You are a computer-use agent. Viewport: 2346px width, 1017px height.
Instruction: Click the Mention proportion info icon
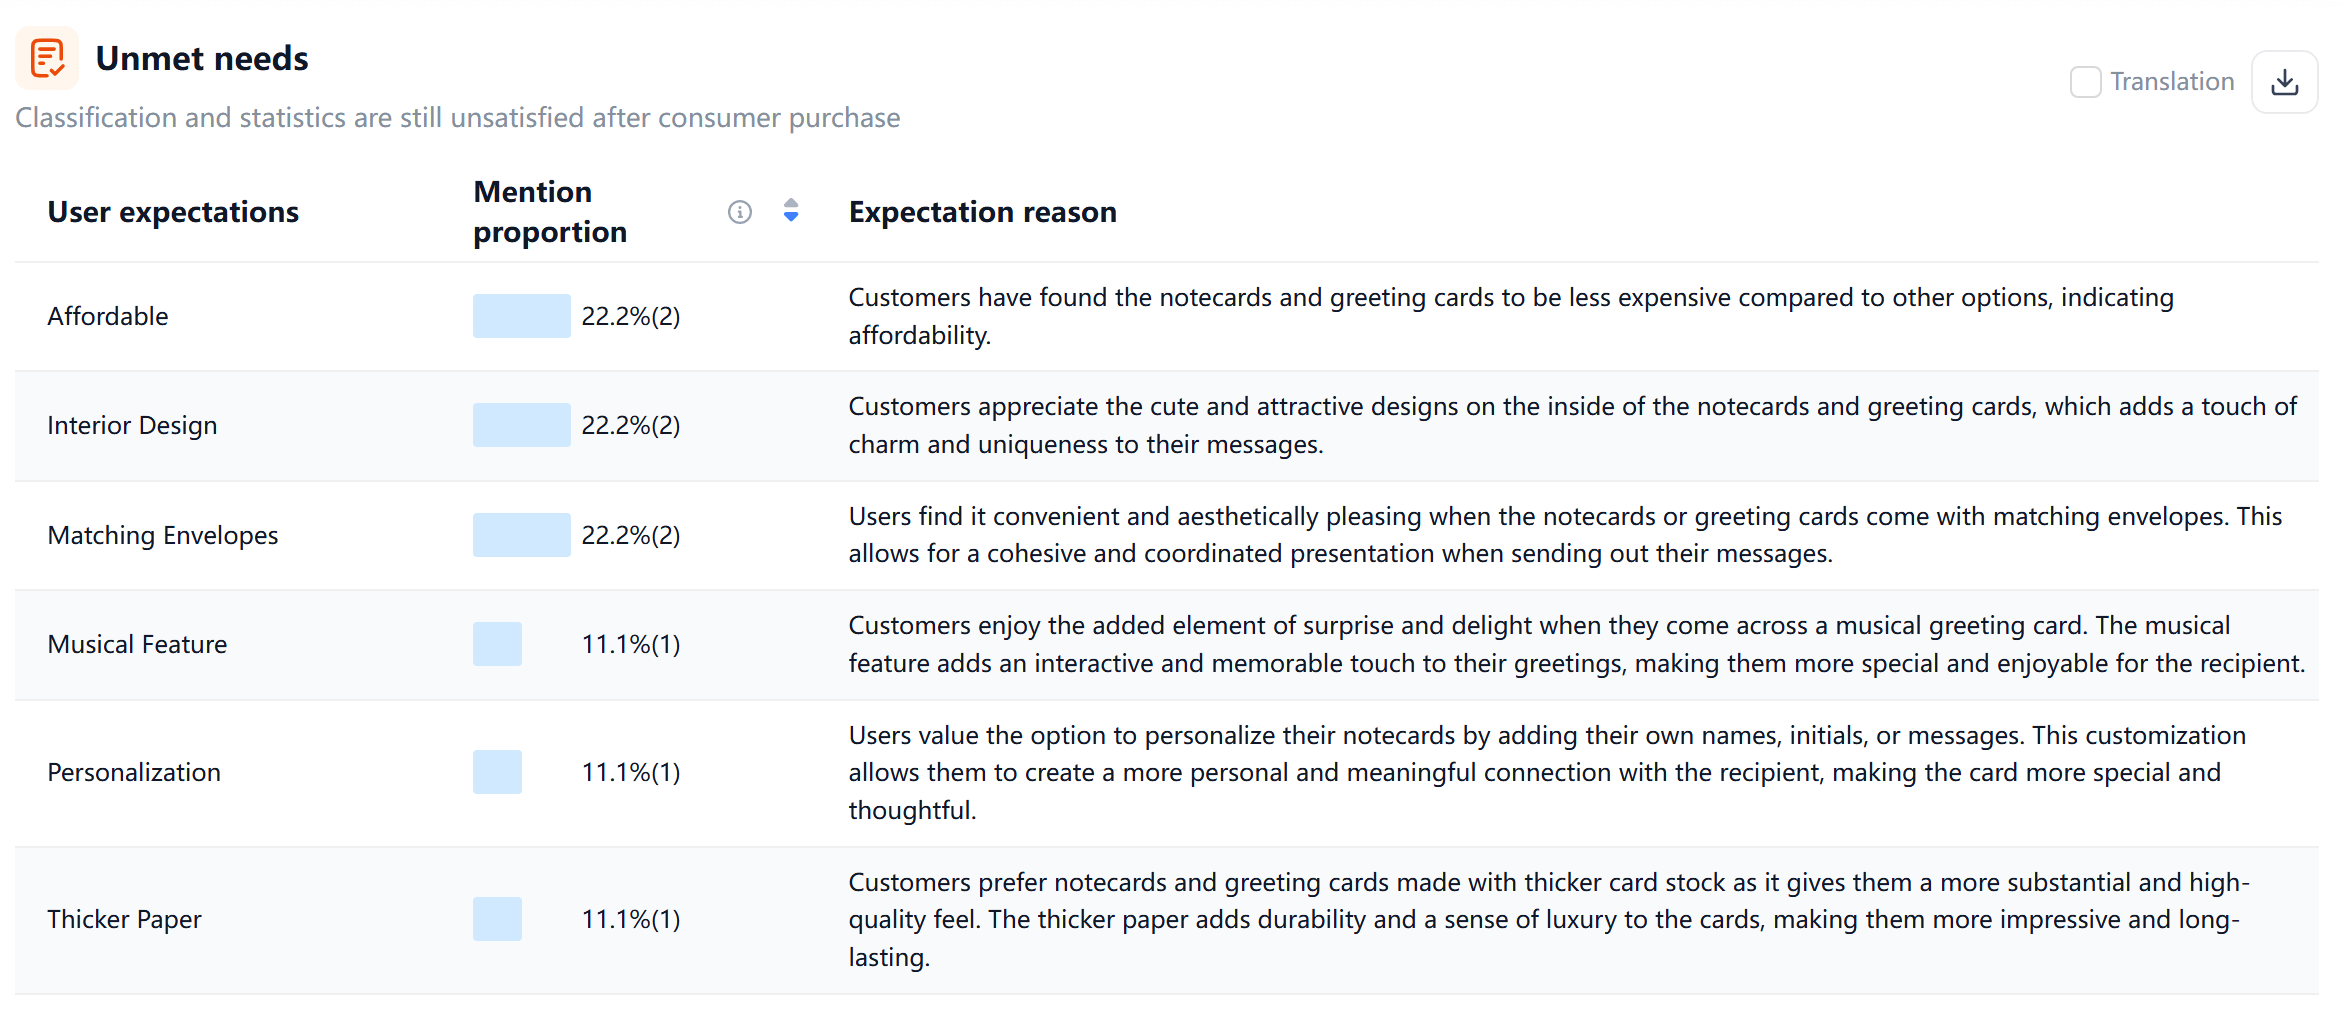coord(740,212)
